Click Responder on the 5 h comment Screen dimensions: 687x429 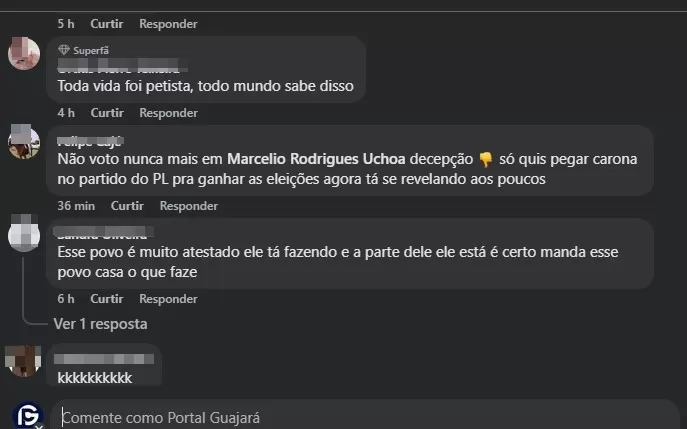[168, 23]
